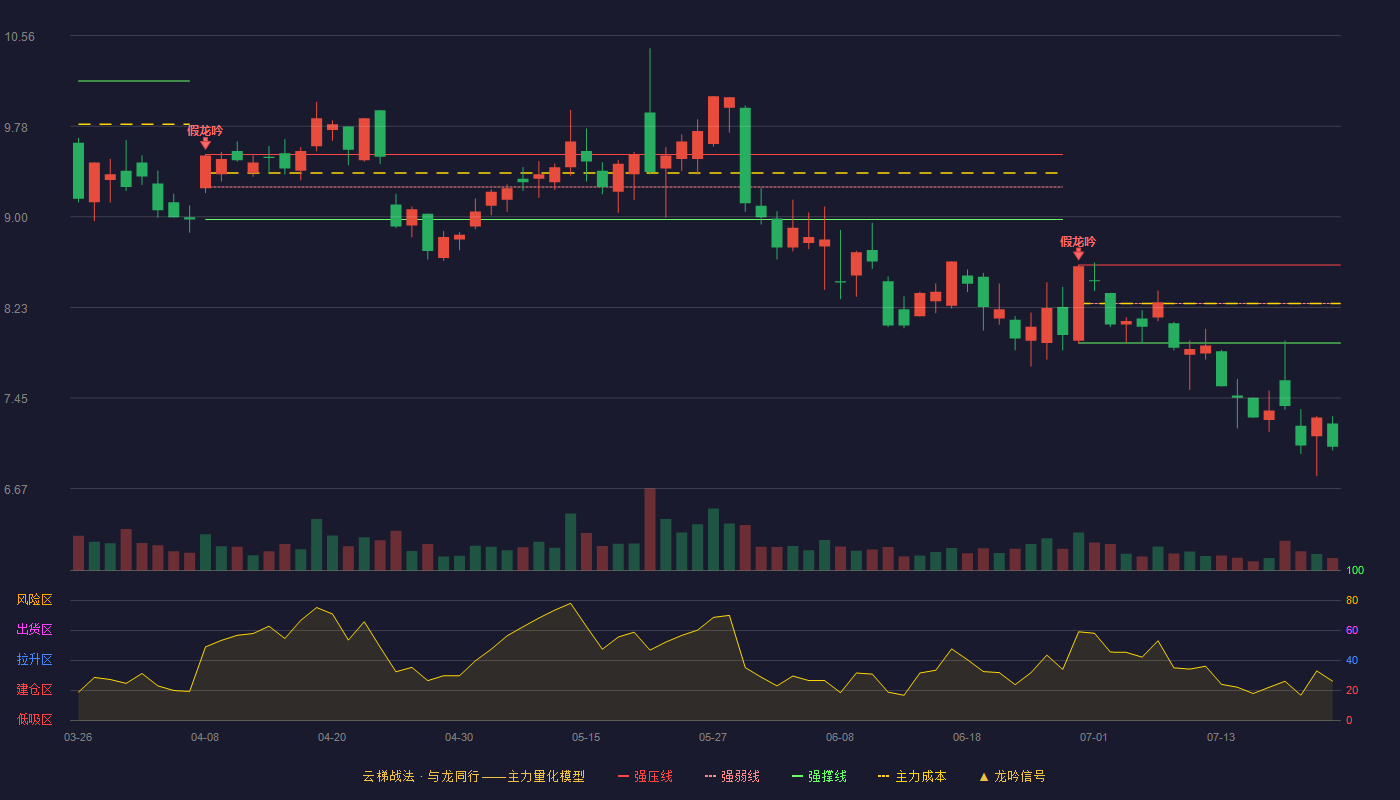Click the 建仓区 zone label

coord(34,690)
